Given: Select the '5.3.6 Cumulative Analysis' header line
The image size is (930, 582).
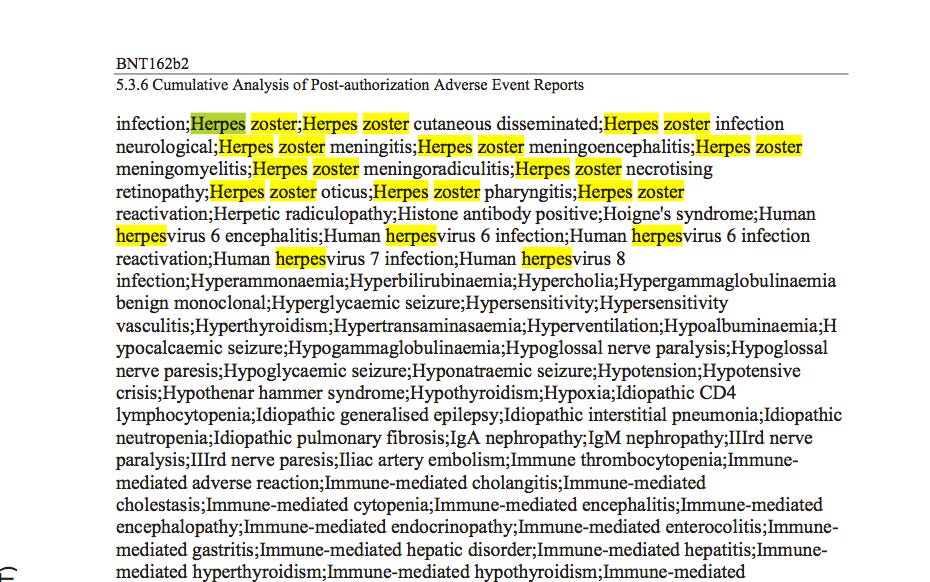Looking at the screenshot, I should 350,85.
